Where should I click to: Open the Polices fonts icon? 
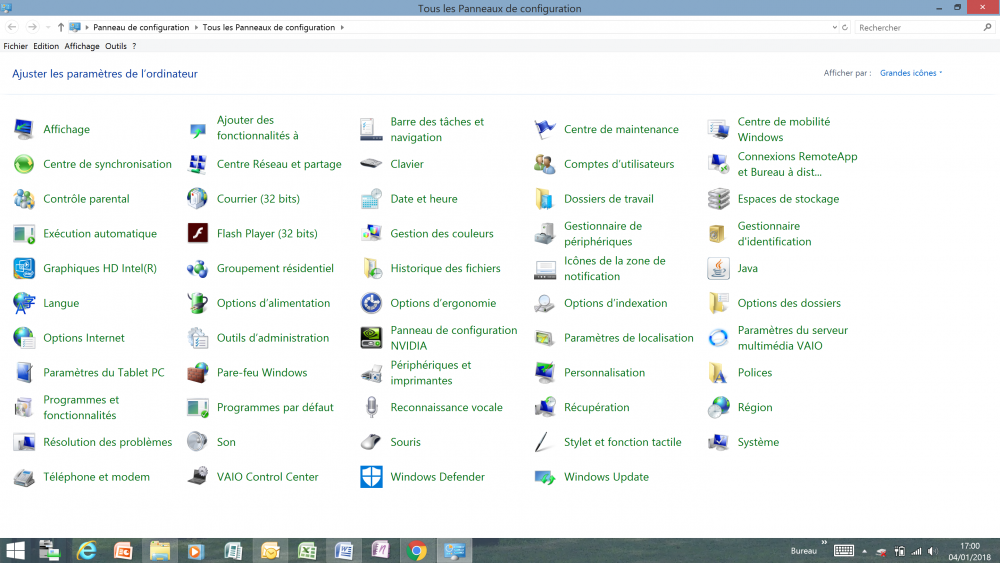coord(718,372)
